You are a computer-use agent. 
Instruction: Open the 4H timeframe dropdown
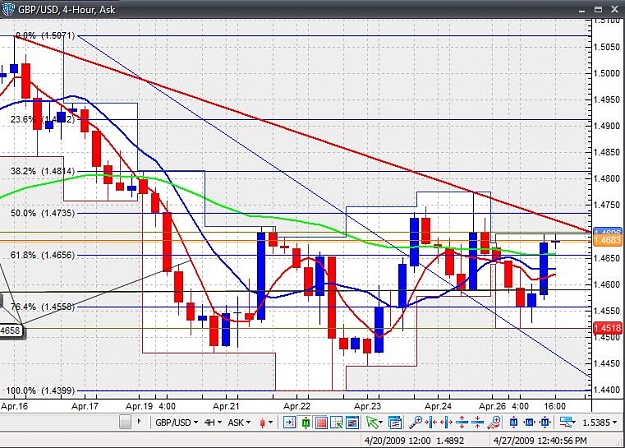click(213, 422)
